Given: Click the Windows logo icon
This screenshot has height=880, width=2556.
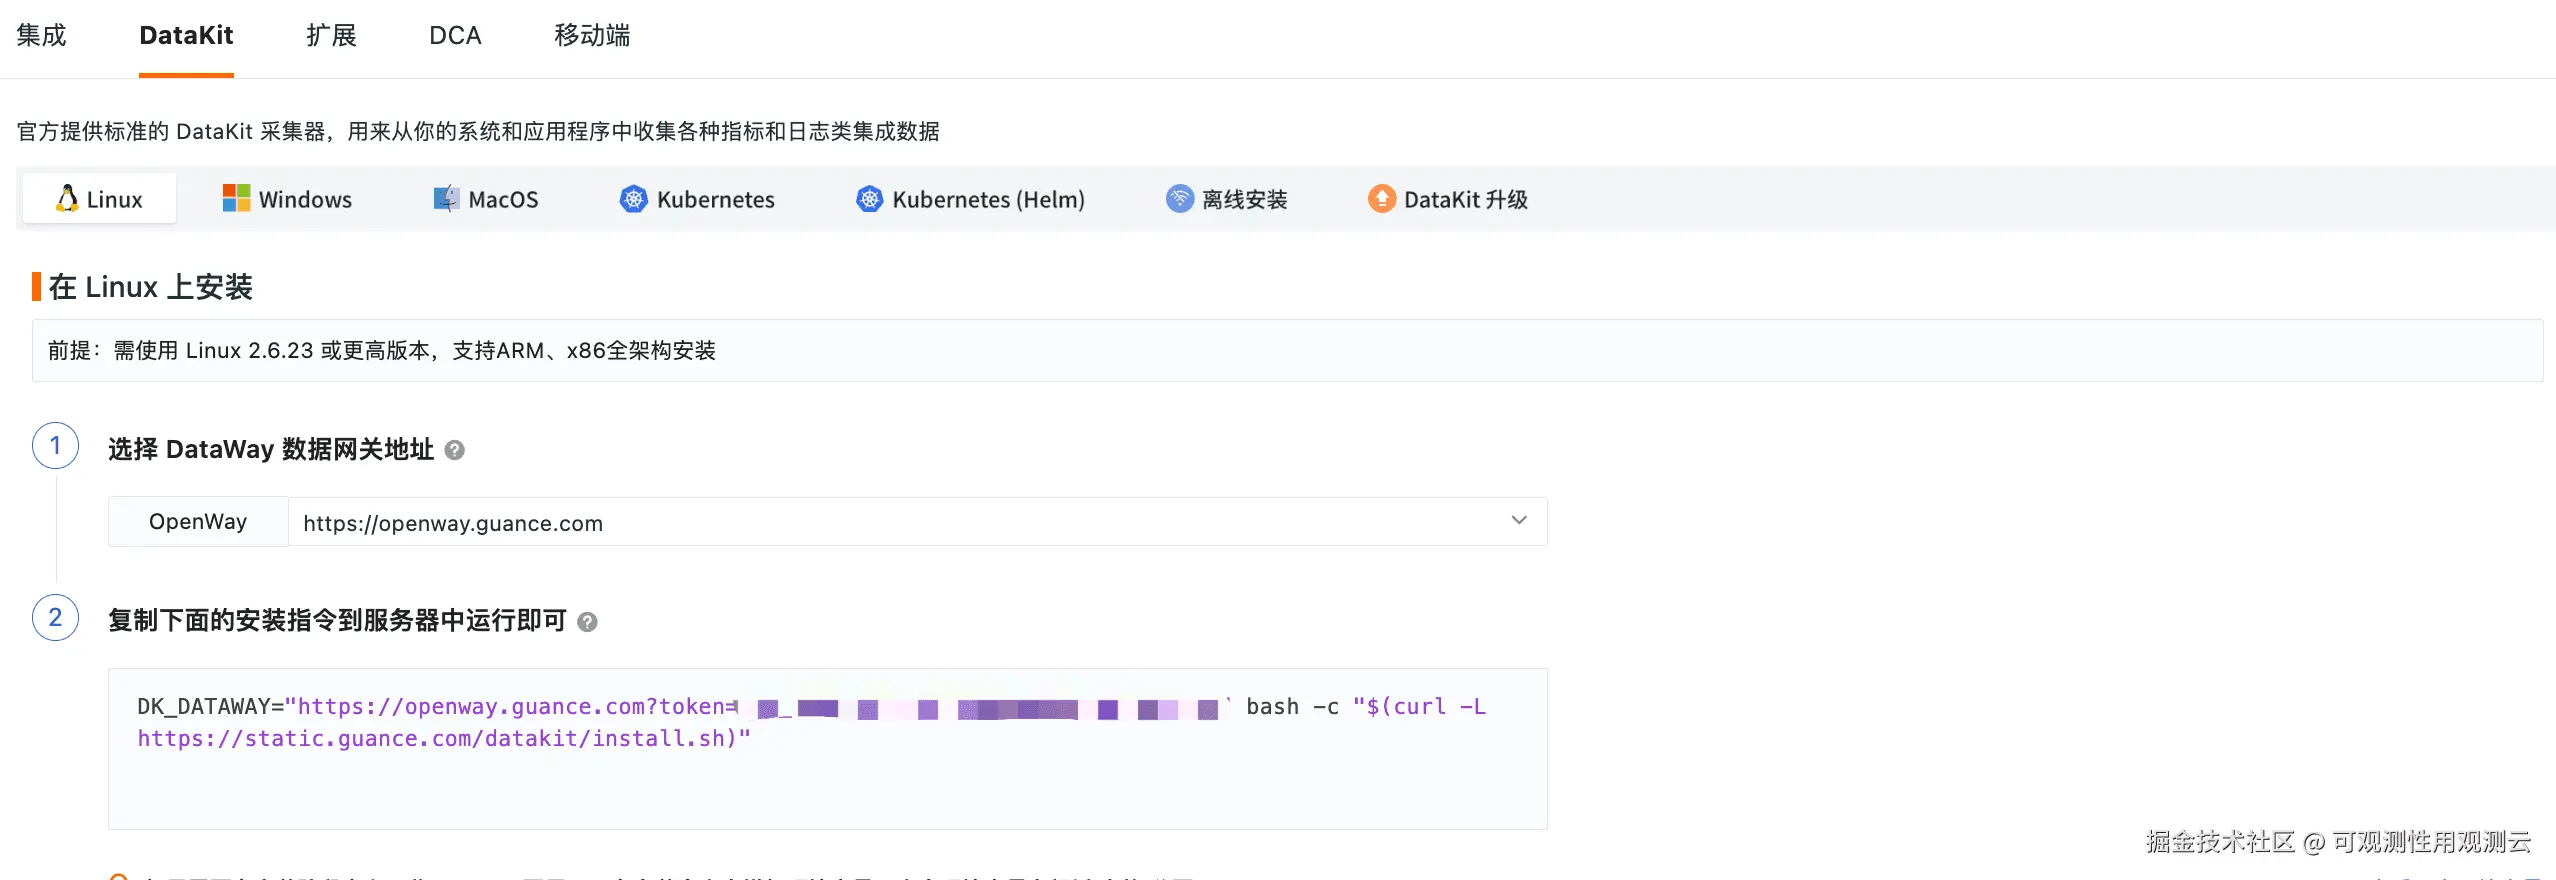Looking at the screenshot, I should (x=236, y=198).
